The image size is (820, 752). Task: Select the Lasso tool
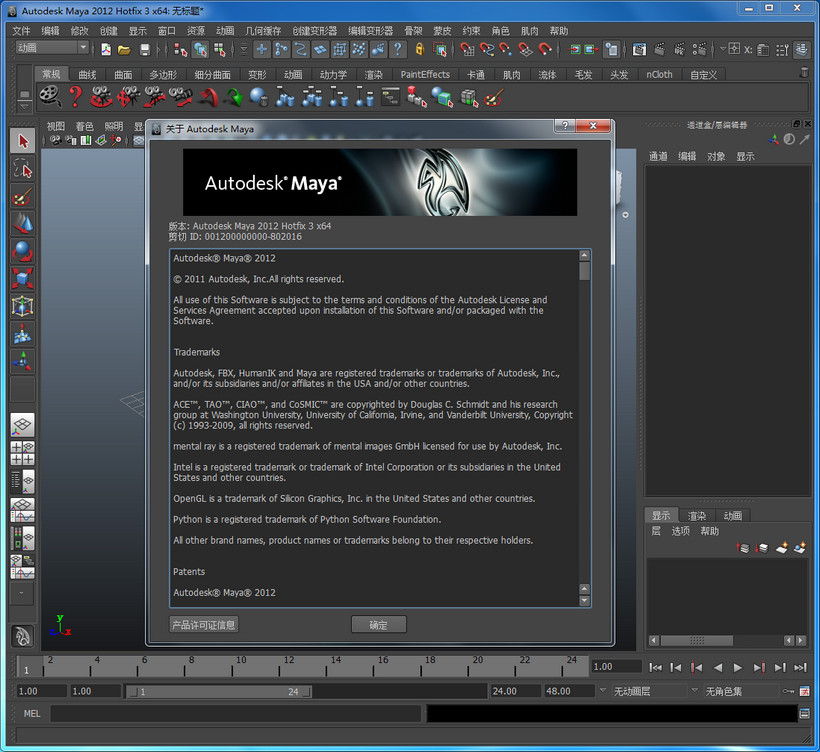coord(22,169)
